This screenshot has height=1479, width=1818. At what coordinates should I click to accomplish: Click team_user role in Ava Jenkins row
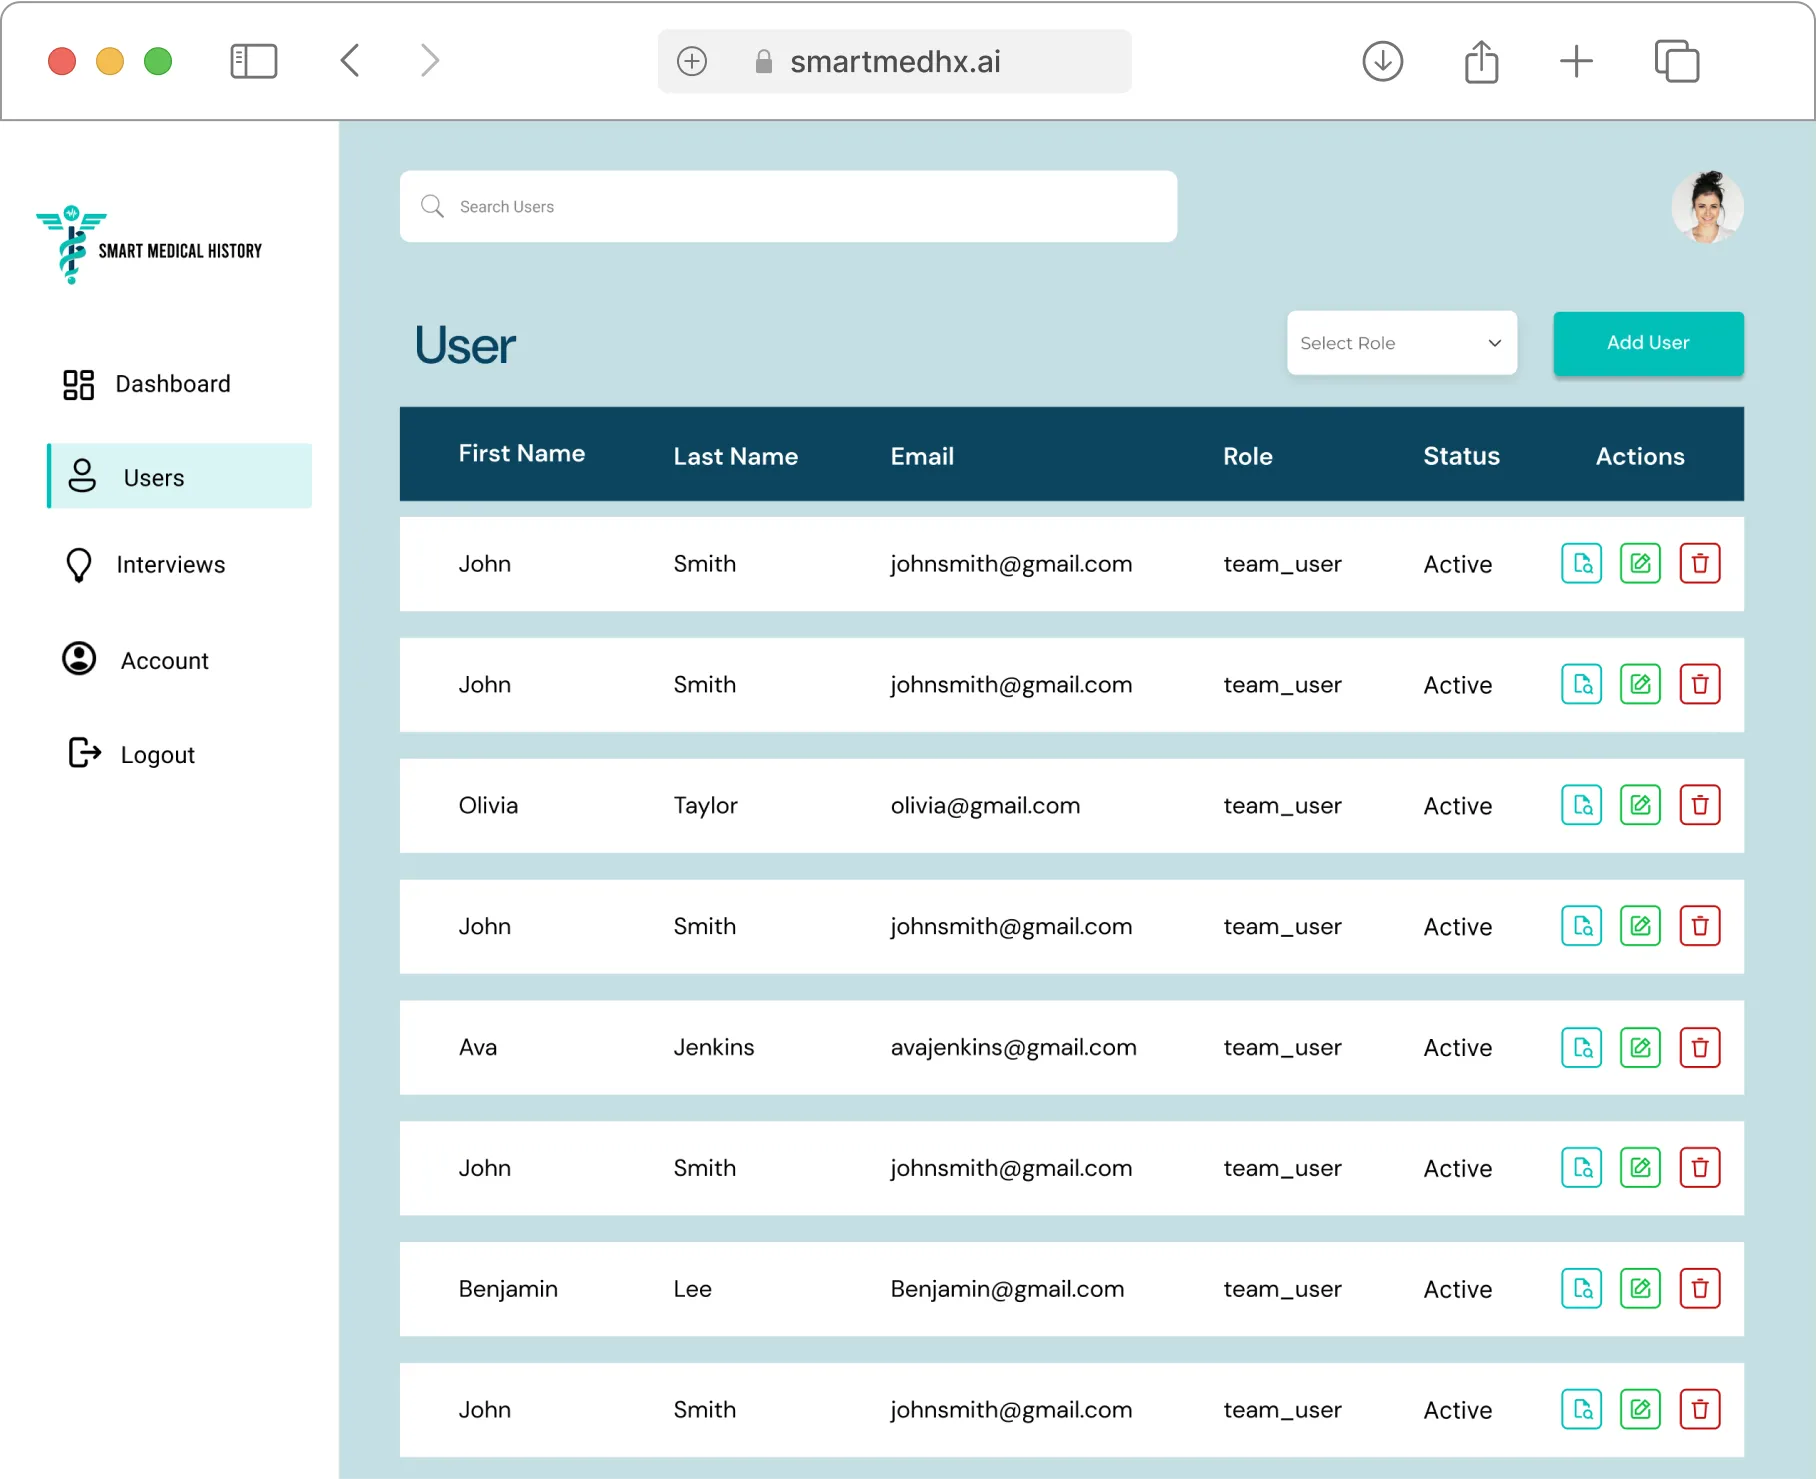[x=1282, y=1047]
